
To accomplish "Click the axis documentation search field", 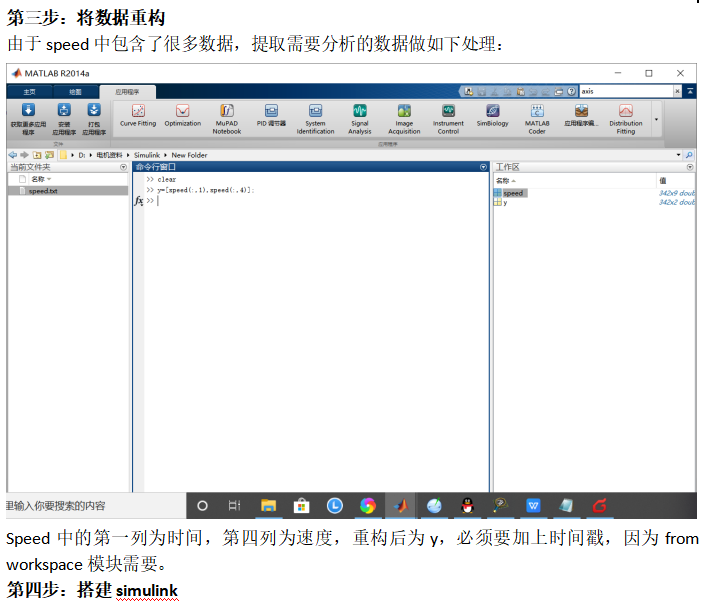I will point(626,91).
